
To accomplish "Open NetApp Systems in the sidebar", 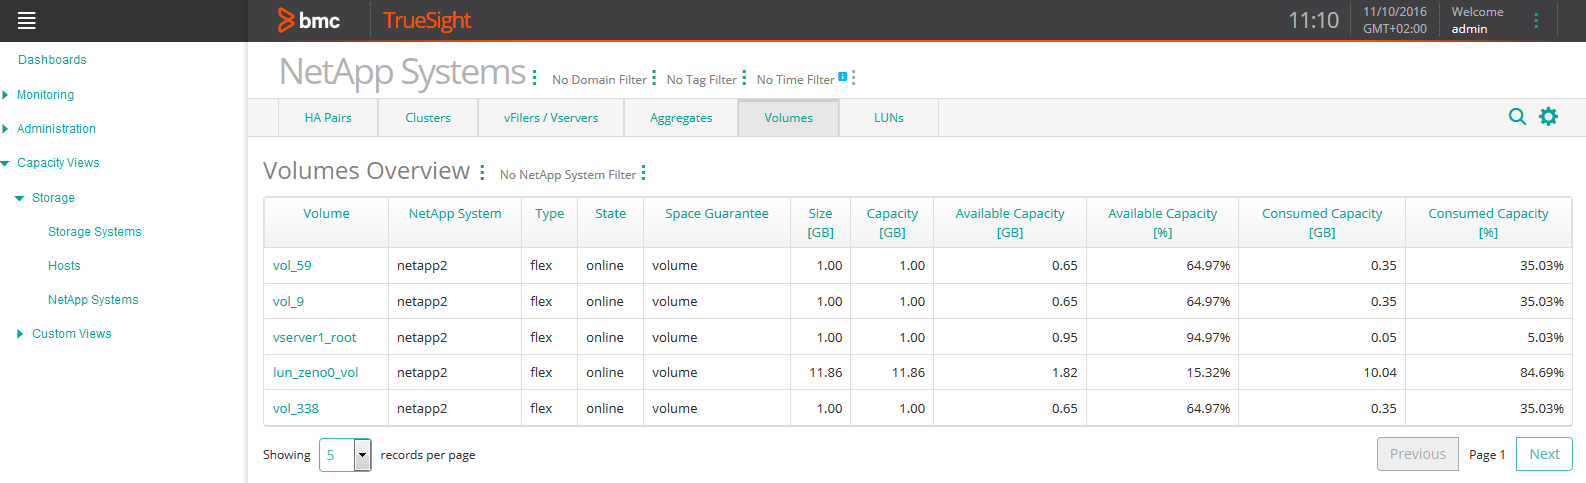I will pos(93,300).
